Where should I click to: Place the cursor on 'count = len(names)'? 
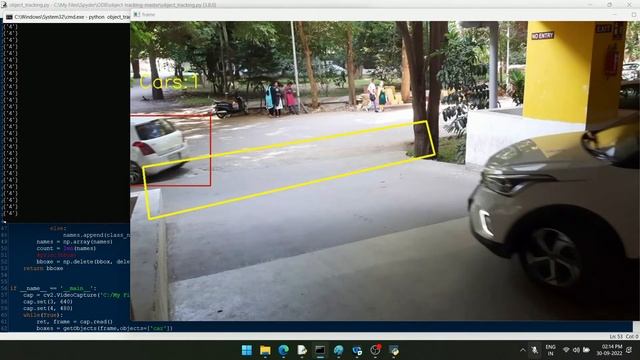click(66, 248)
